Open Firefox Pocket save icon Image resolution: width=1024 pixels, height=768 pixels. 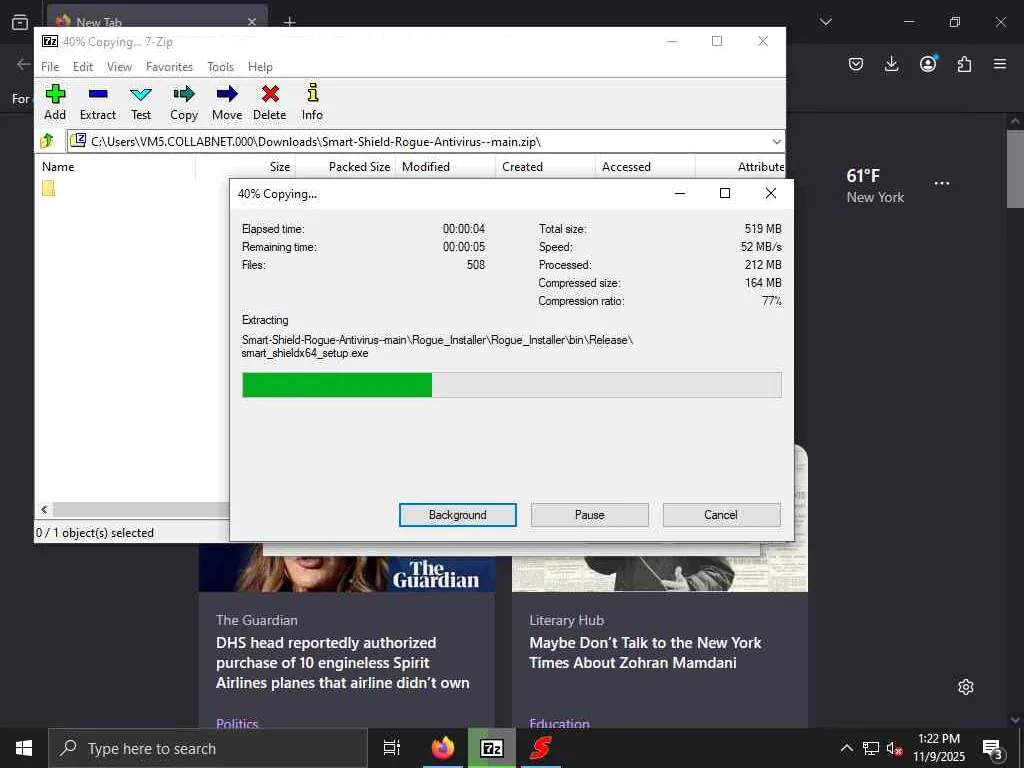click(856, 64)
